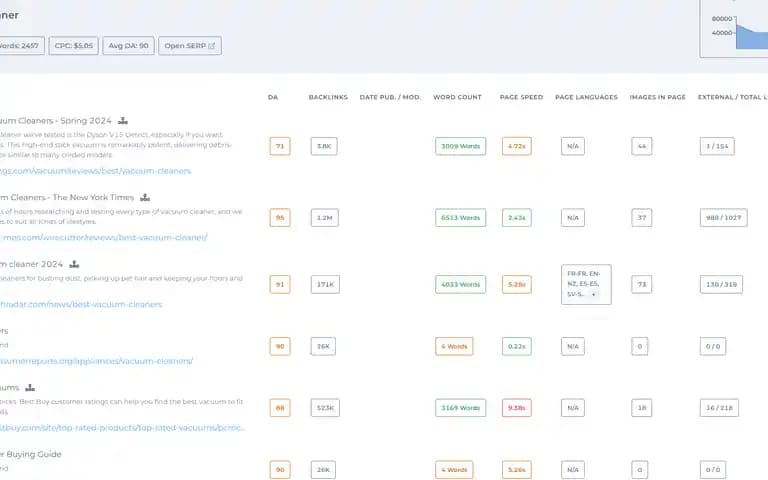The image size is (768, 480).
Task: Open the 'Buying Guide' result title
Action: click(31, 454)
